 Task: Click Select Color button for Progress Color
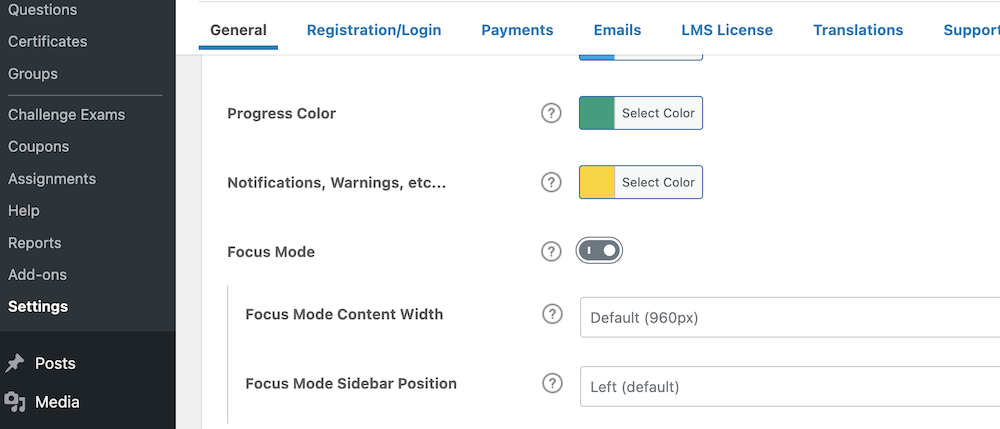pyautogui.click(x=658, y=113)
